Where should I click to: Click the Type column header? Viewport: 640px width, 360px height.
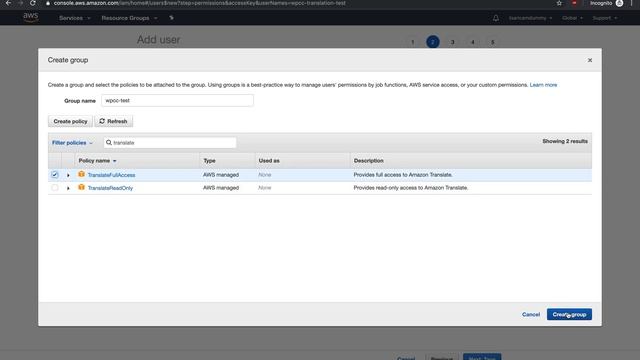209,161
